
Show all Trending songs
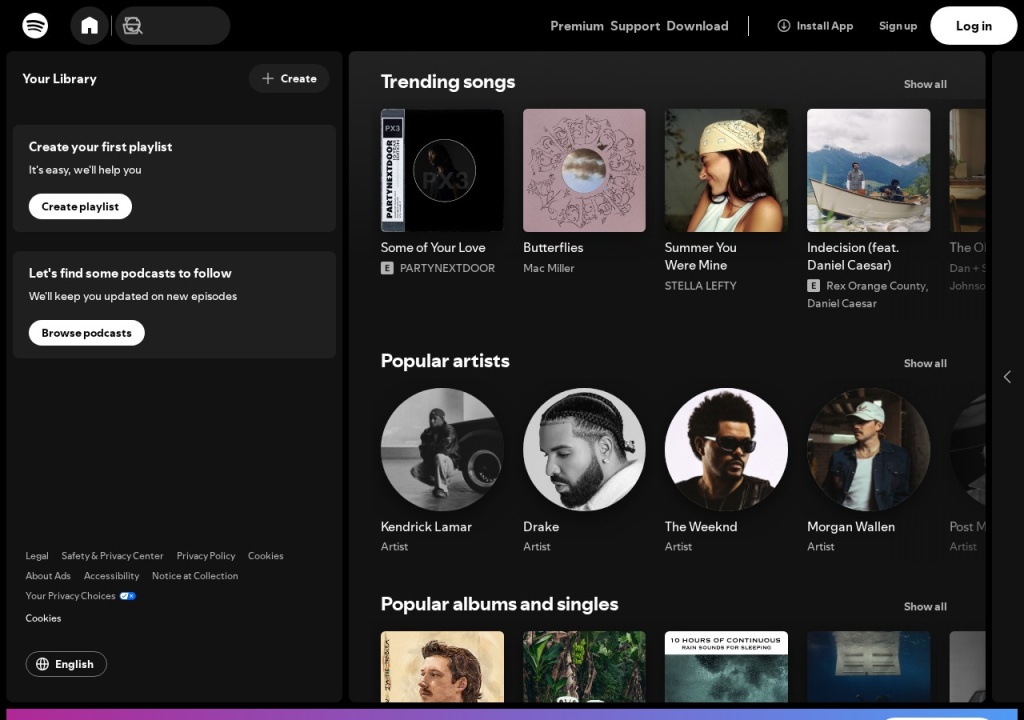(925, 84)
